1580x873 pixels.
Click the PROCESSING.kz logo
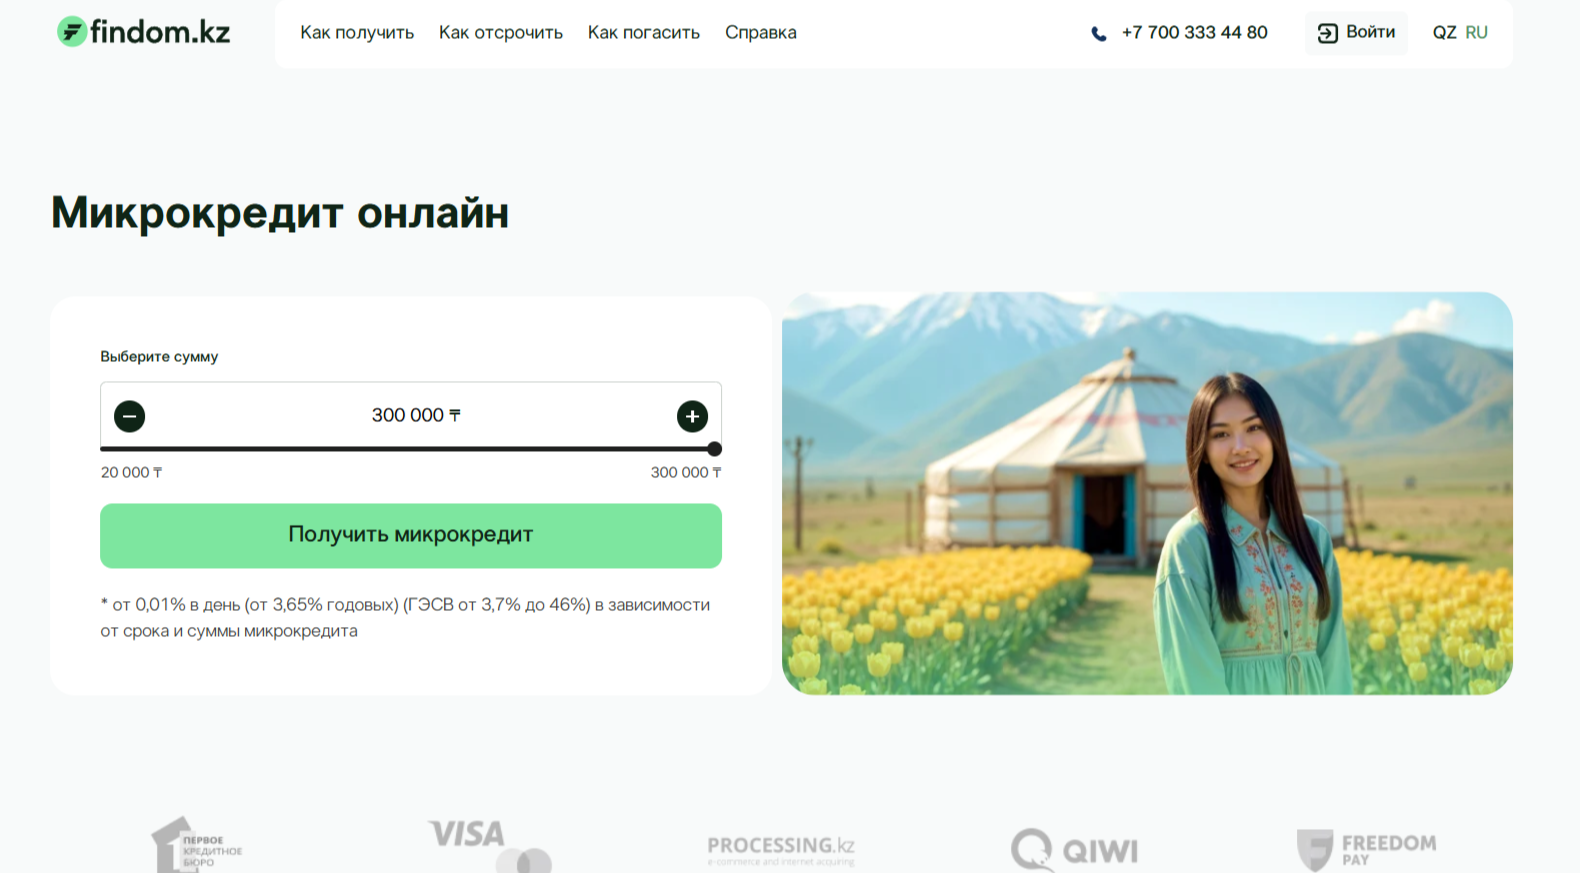pyautogui.click(x=781, y=850)
